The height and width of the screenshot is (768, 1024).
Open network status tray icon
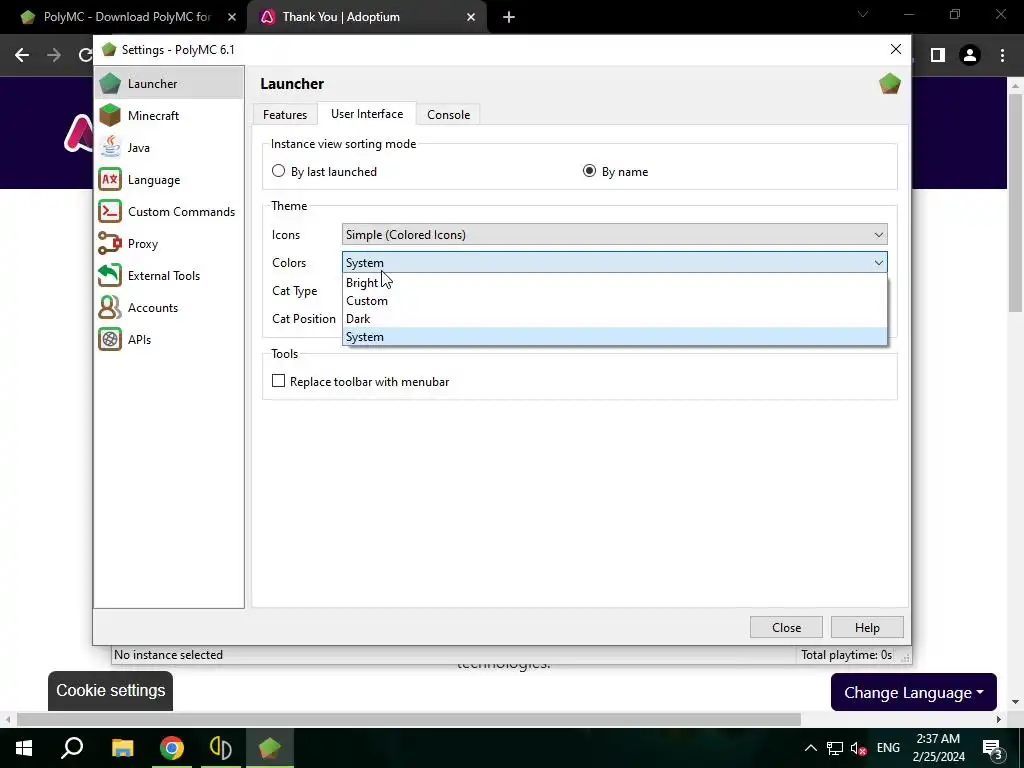(835, 748)
